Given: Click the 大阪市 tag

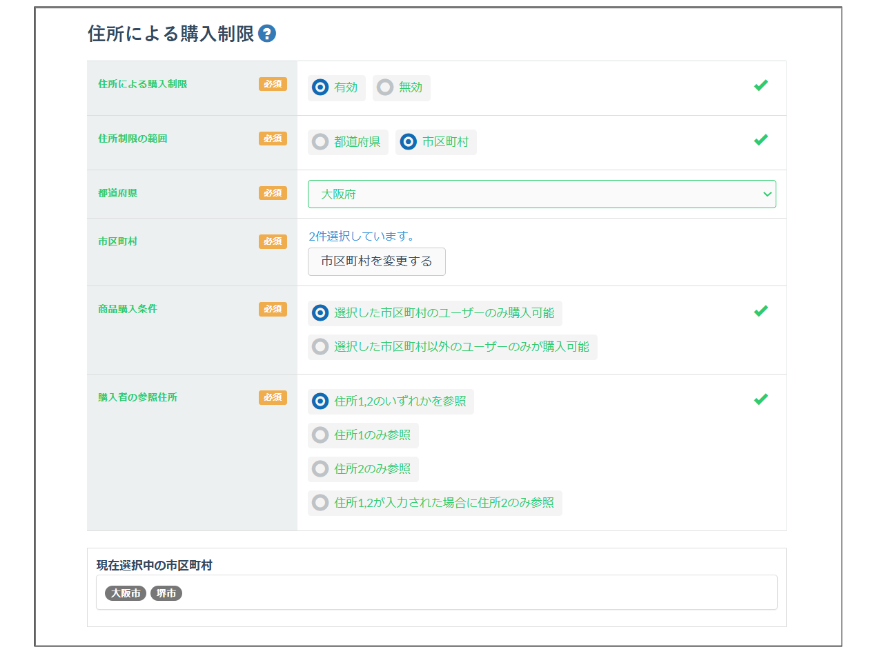Looking at the screenshot, I should coord(126,593).
